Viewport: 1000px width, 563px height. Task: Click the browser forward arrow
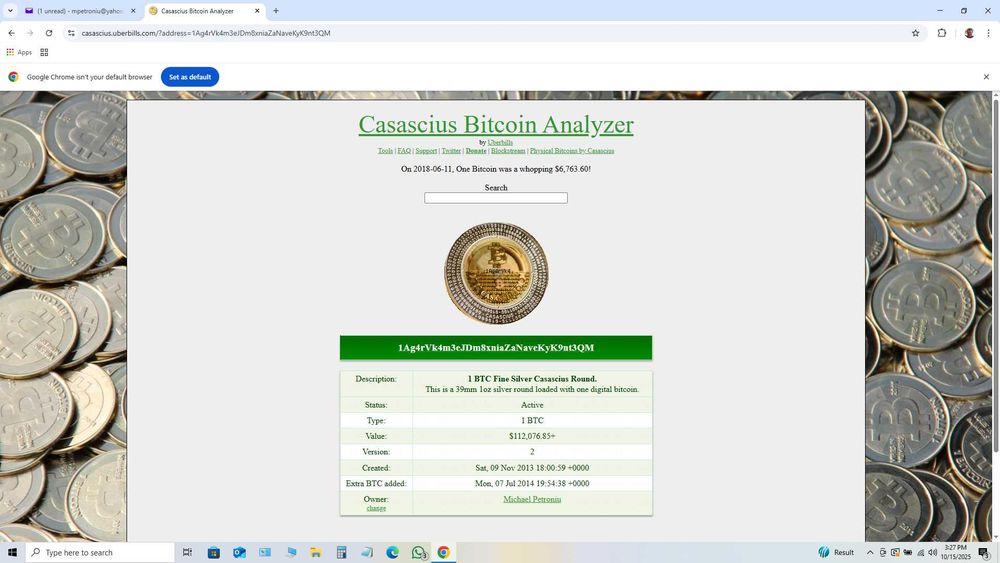30,33
